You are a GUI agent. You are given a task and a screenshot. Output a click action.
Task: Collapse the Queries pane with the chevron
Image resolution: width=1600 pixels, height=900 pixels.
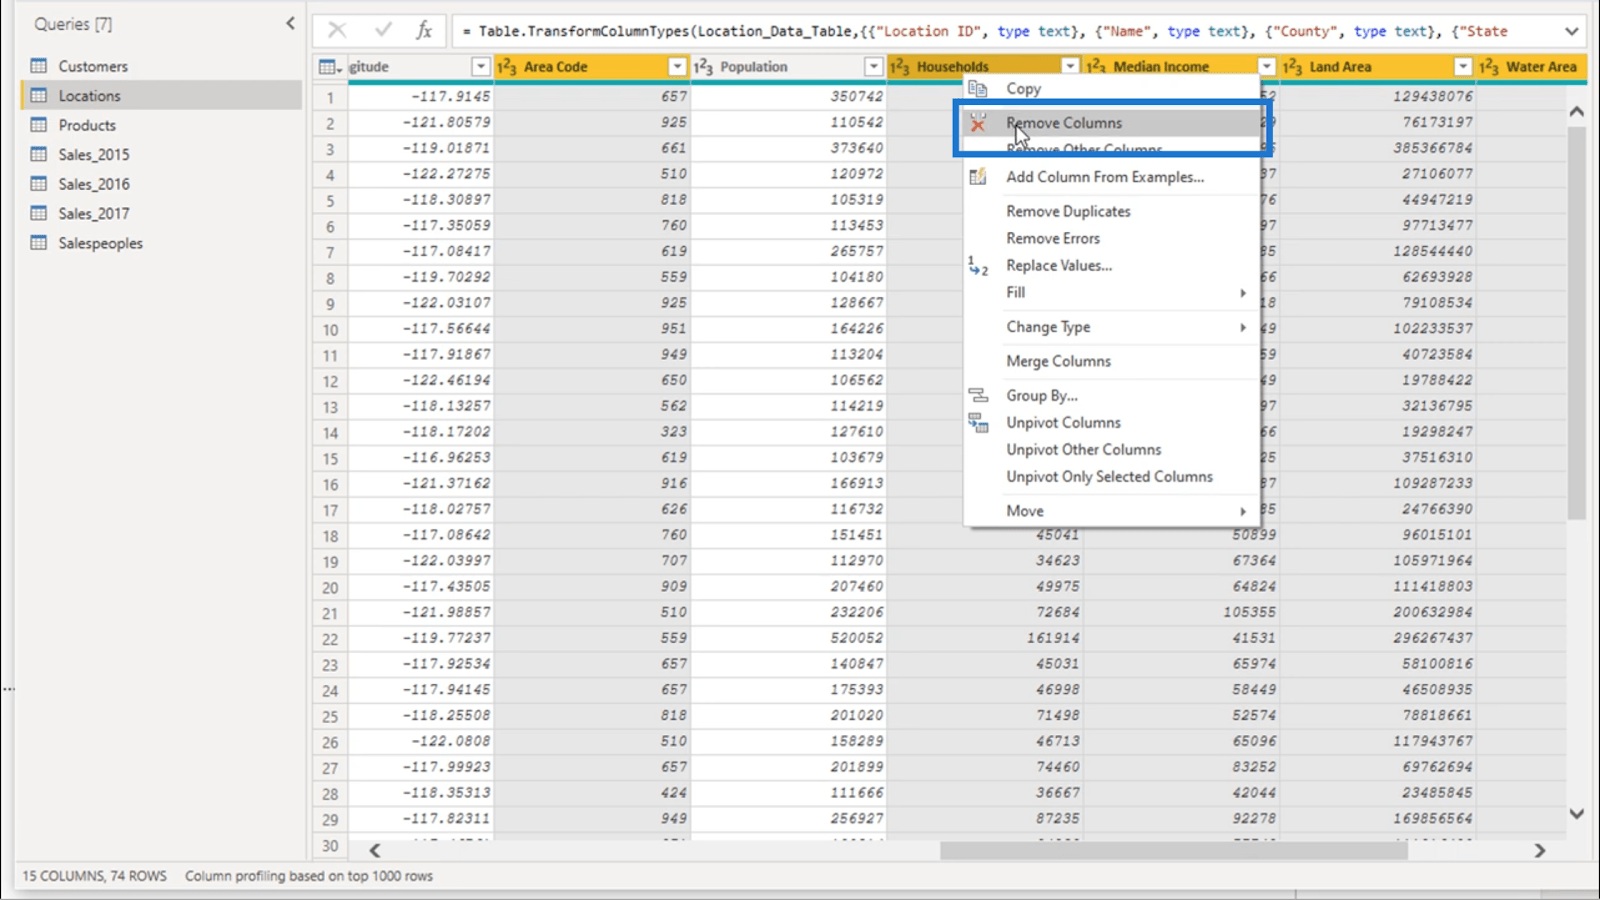[x=290, y=23]
